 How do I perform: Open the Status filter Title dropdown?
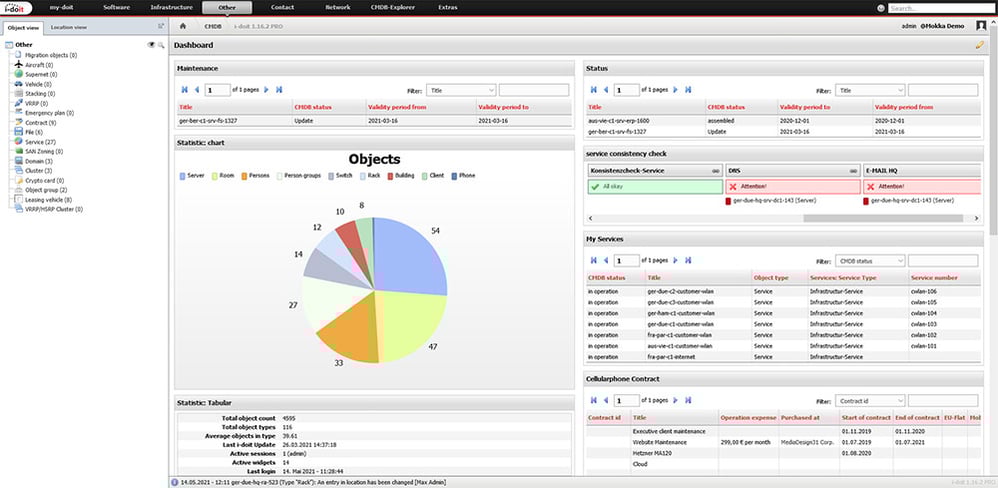click(870, 90)
